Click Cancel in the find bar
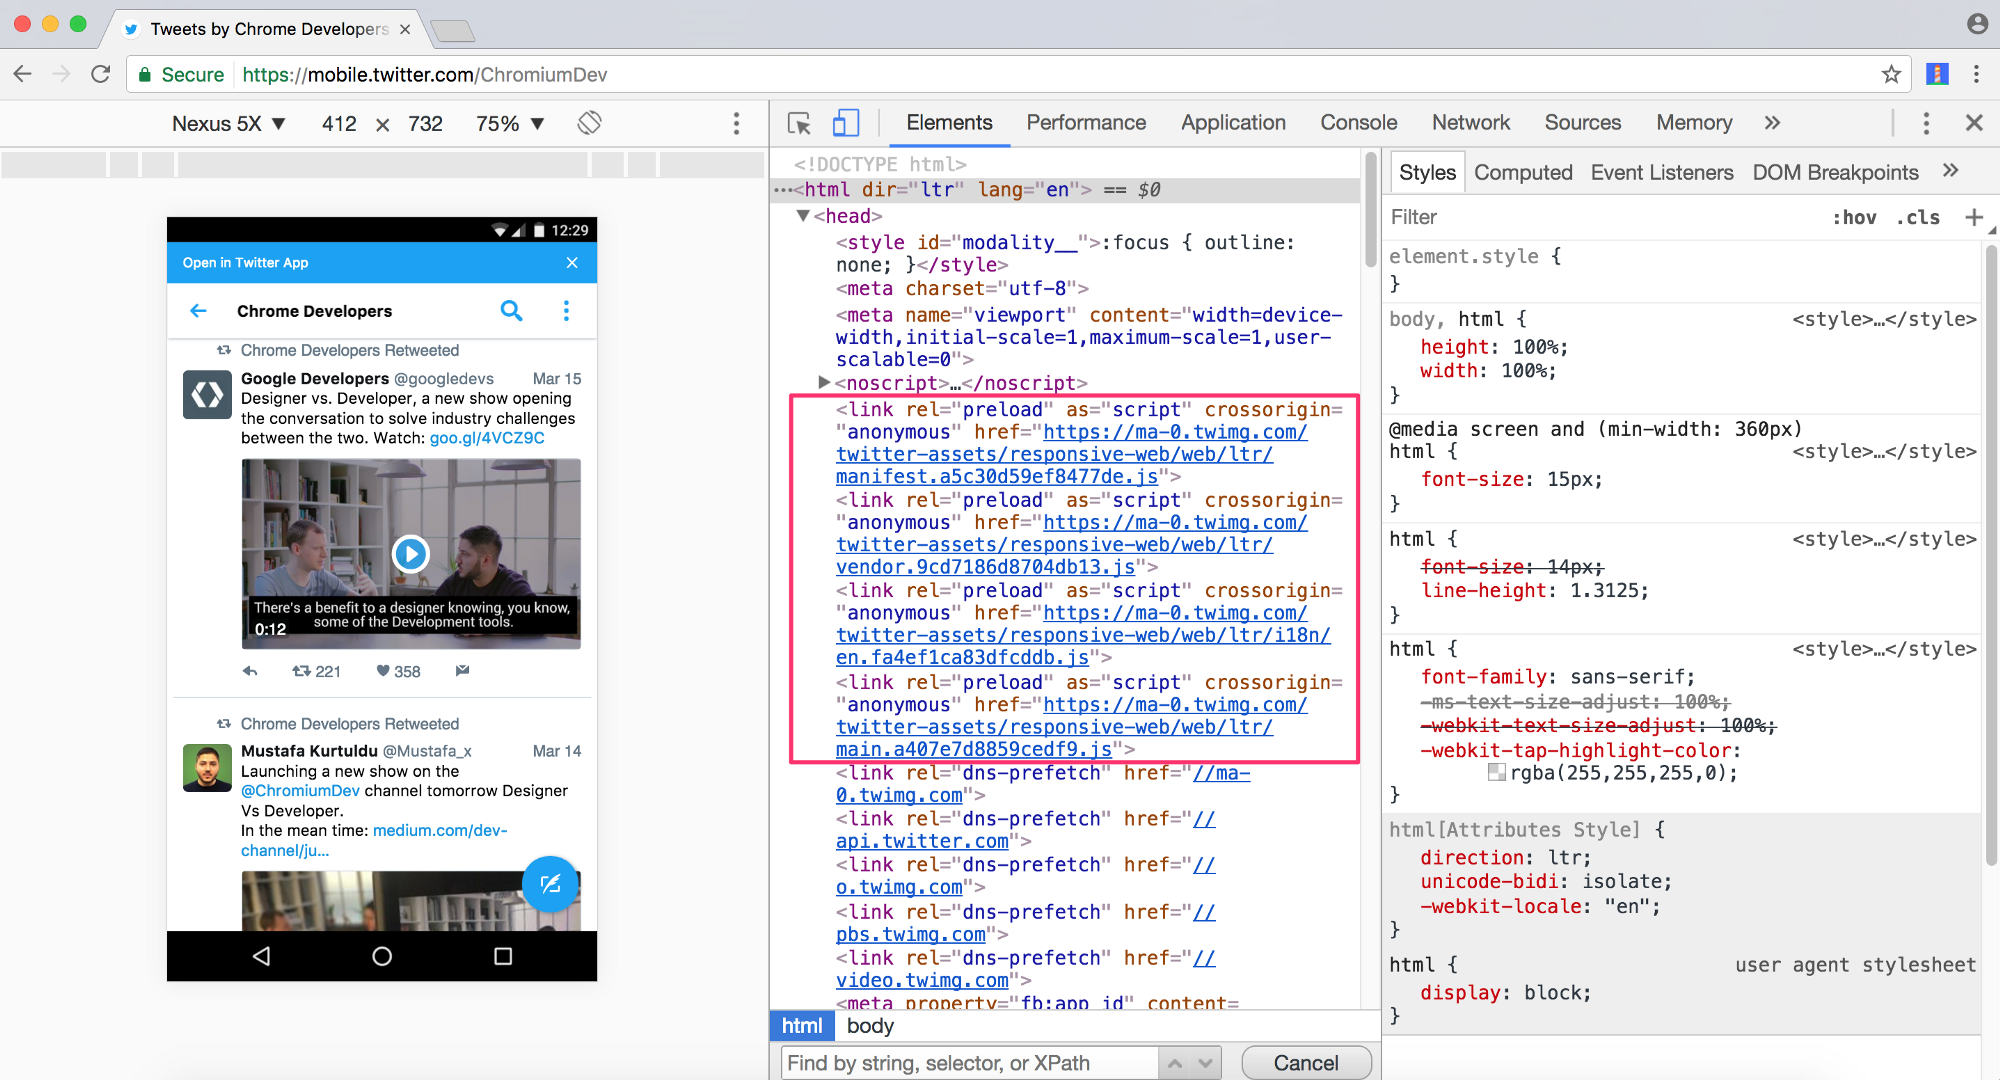This screenshot has height=1080, width=2000. pyautogui.click(x=1305, y=1062)
